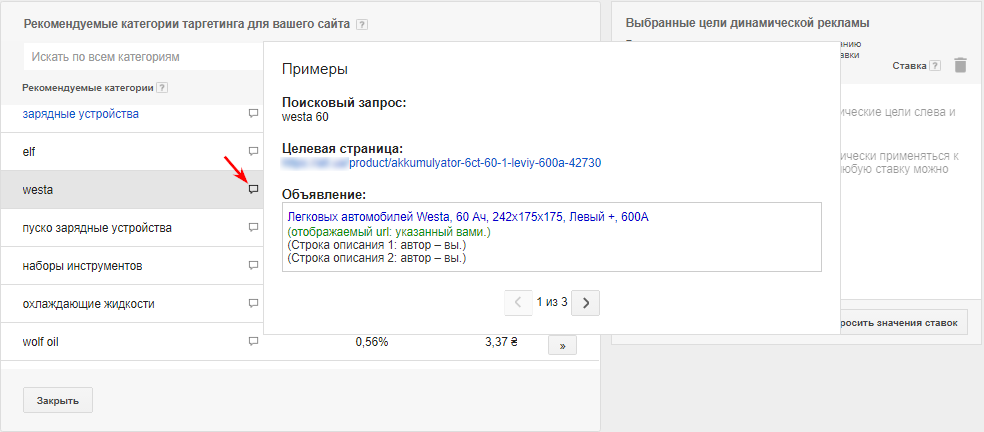Click the 1 из 3 page indicator
Screen dimensions: 984x432
coord(552,302)
